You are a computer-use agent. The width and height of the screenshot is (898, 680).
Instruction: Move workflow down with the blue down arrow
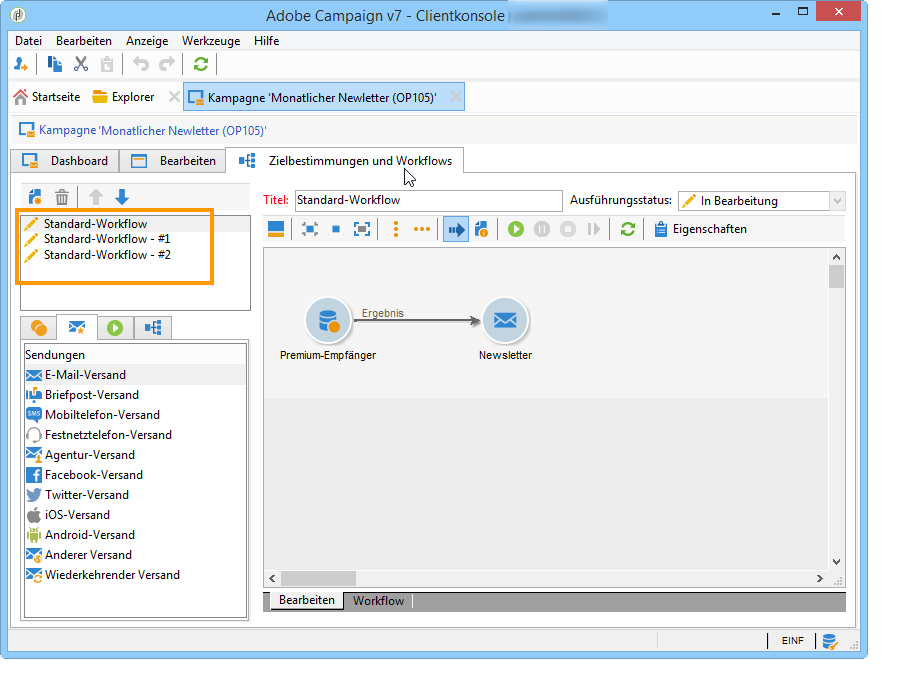(122, 197)
